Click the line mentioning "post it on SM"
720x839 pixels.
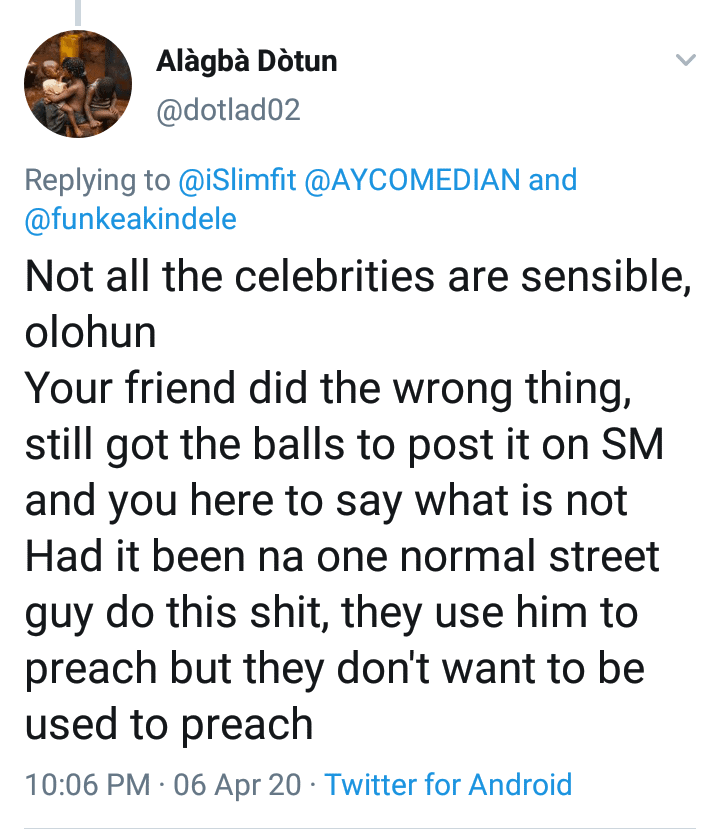pyautogui.click(x=345, y=445)
